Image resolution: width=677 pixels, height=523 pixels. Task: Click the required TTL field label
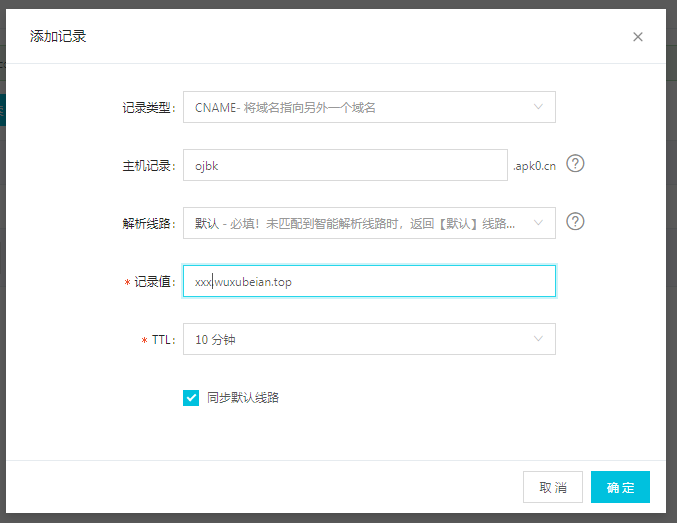162,340
